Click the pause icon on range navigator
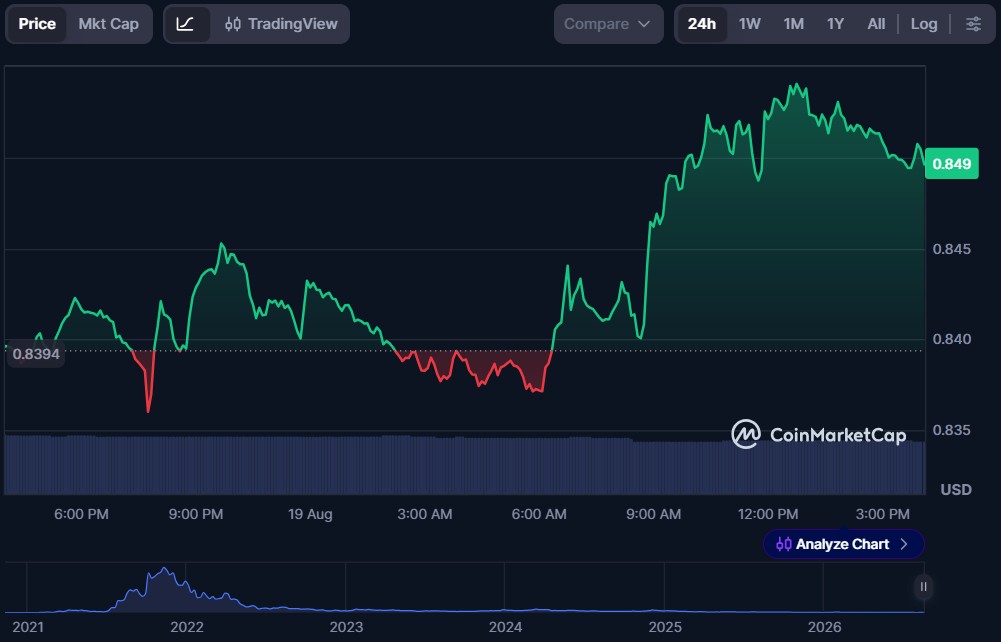 923,586
